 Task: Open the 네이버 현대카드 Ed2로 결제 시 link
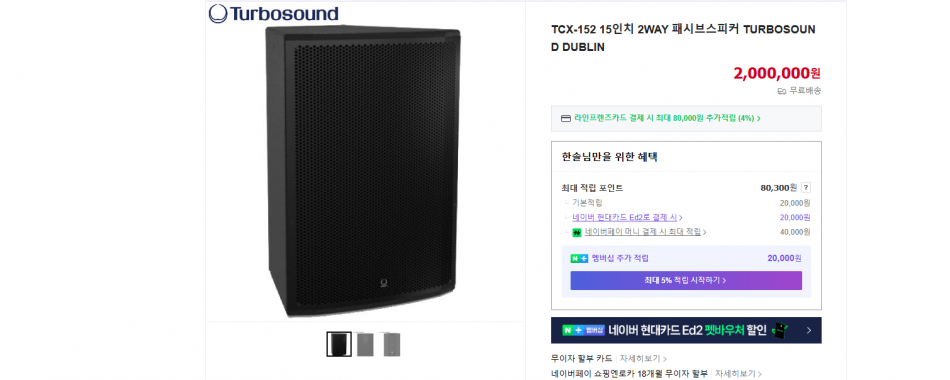627,218
